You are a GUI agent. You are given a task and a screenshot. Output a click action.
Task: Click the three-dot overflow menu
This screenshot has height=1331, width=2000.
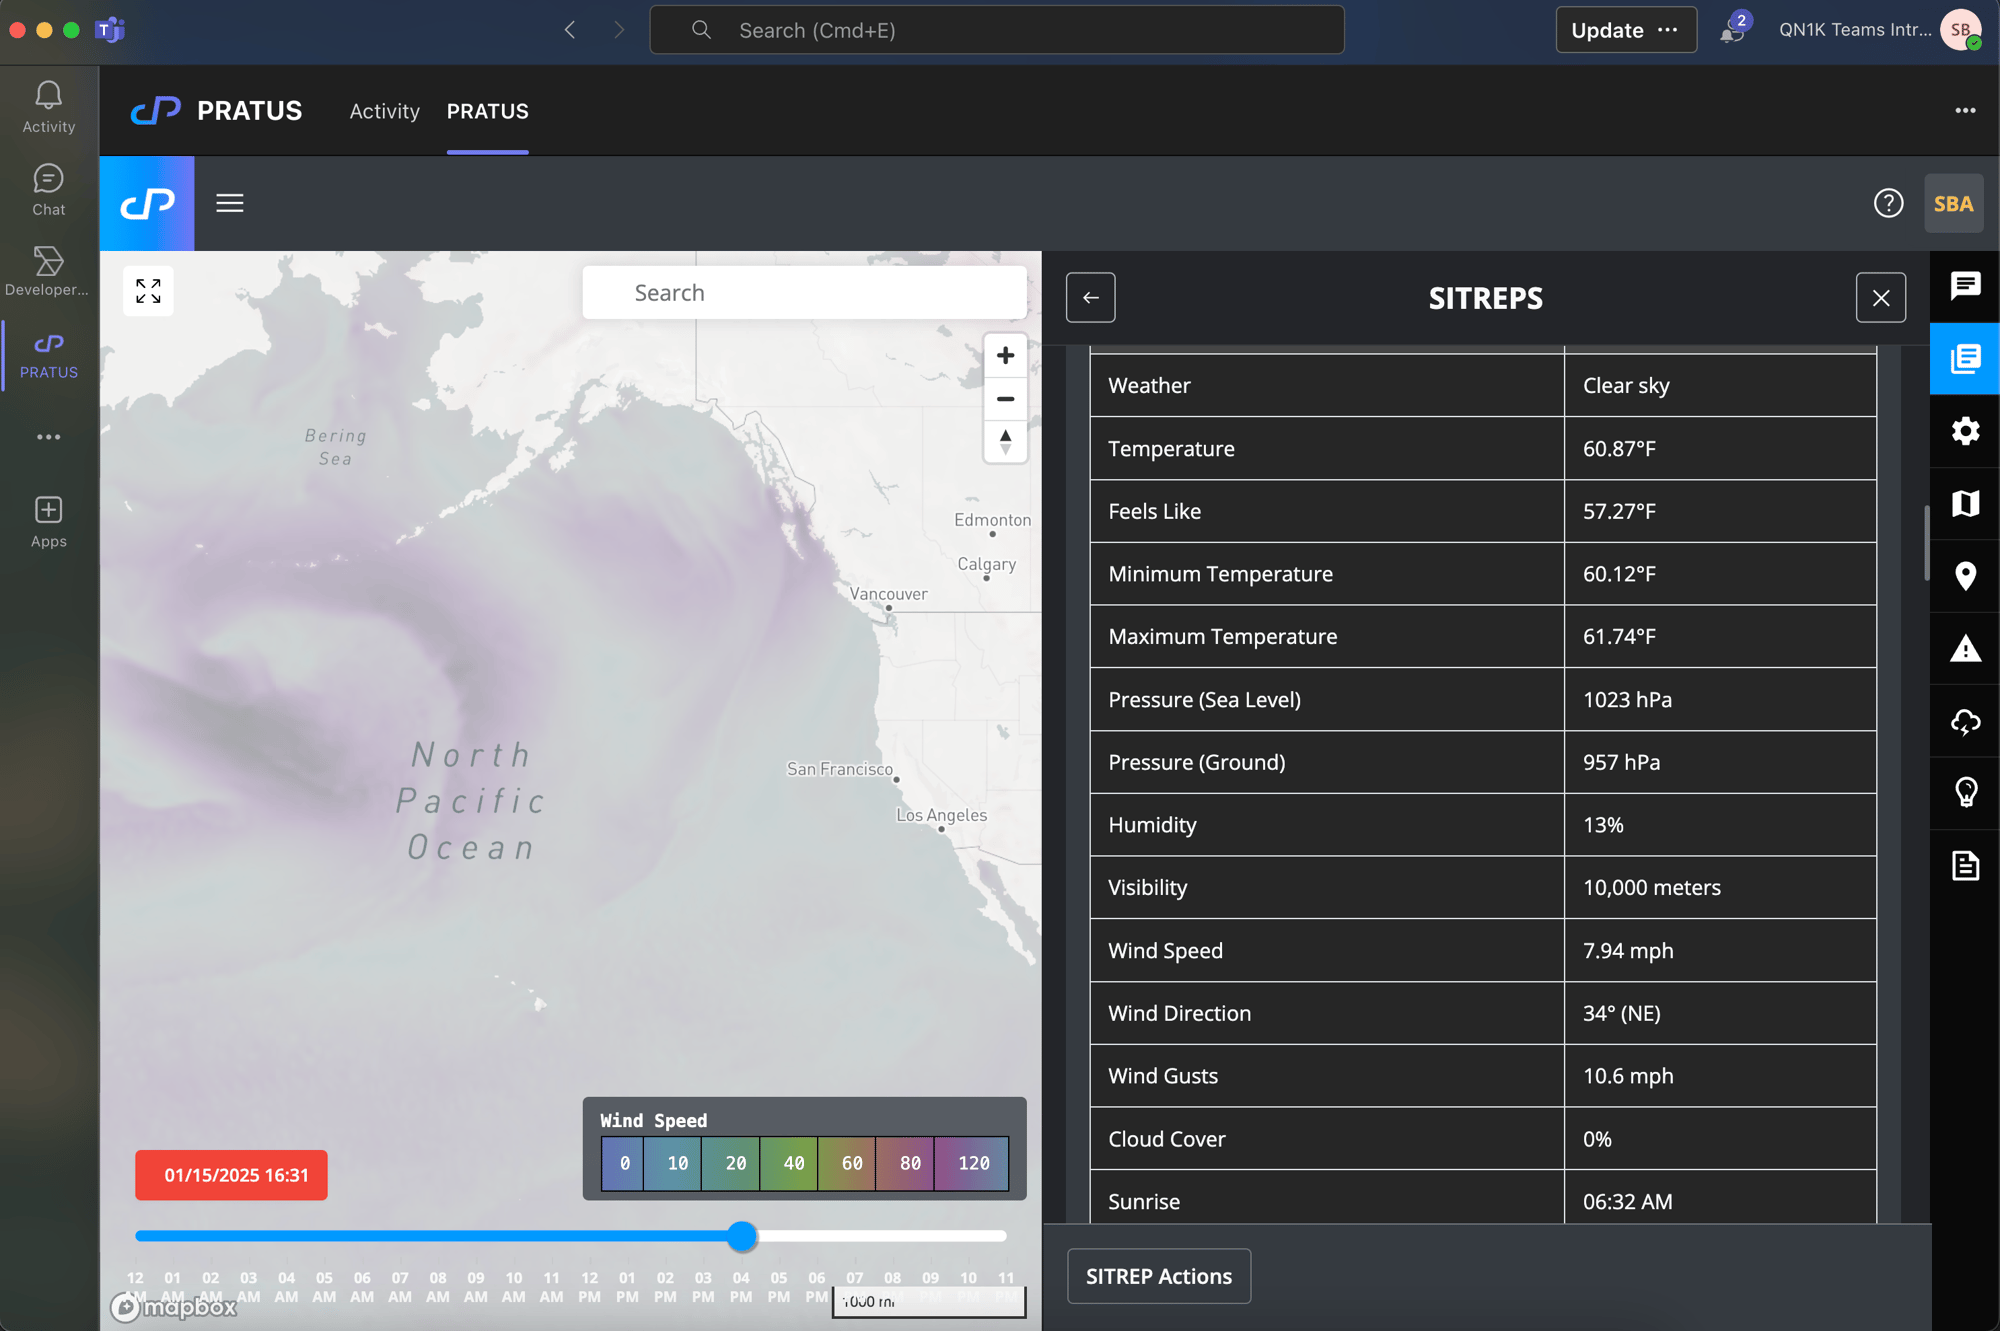1964,110
